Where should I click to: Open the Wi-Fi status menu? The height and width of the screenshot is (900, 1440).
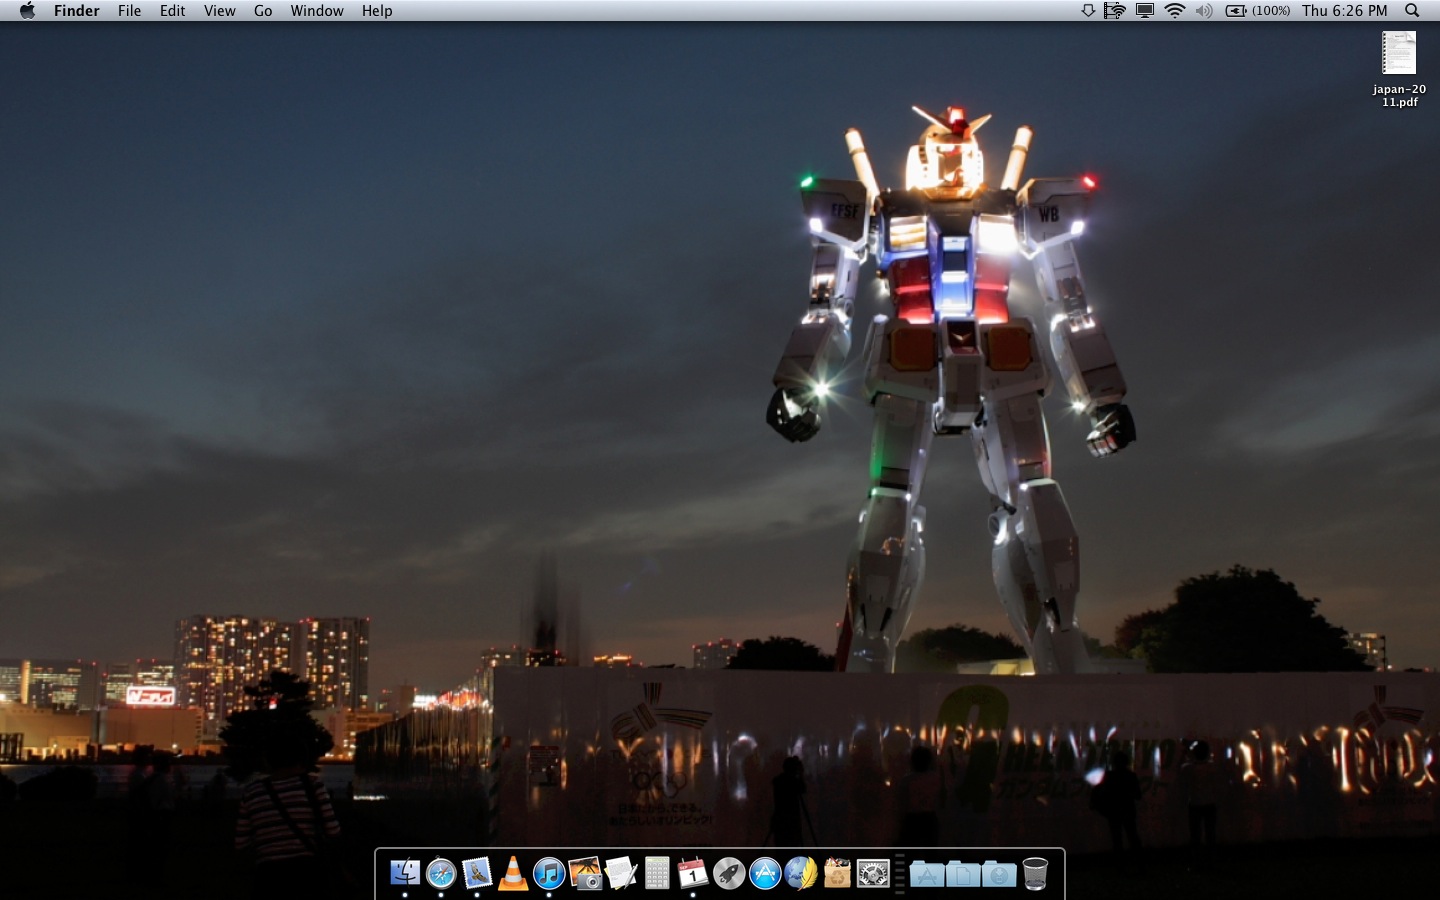[x=1175, y=11]
